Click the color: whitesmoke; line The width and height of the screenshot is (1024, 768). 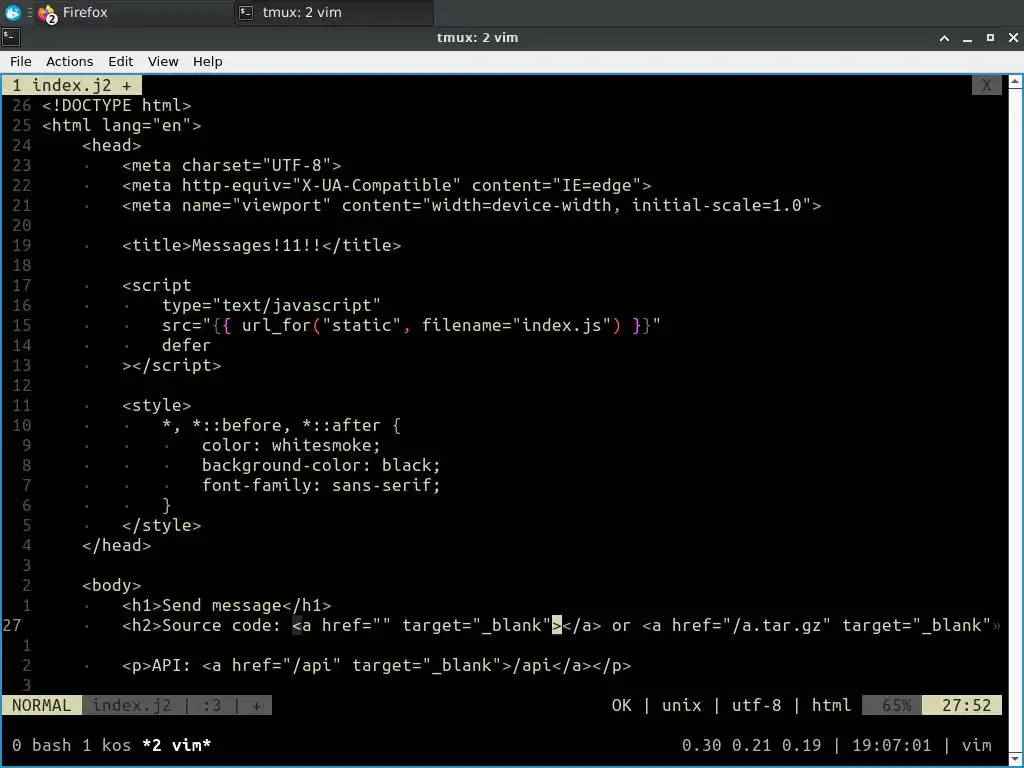(x=291, y=445)
